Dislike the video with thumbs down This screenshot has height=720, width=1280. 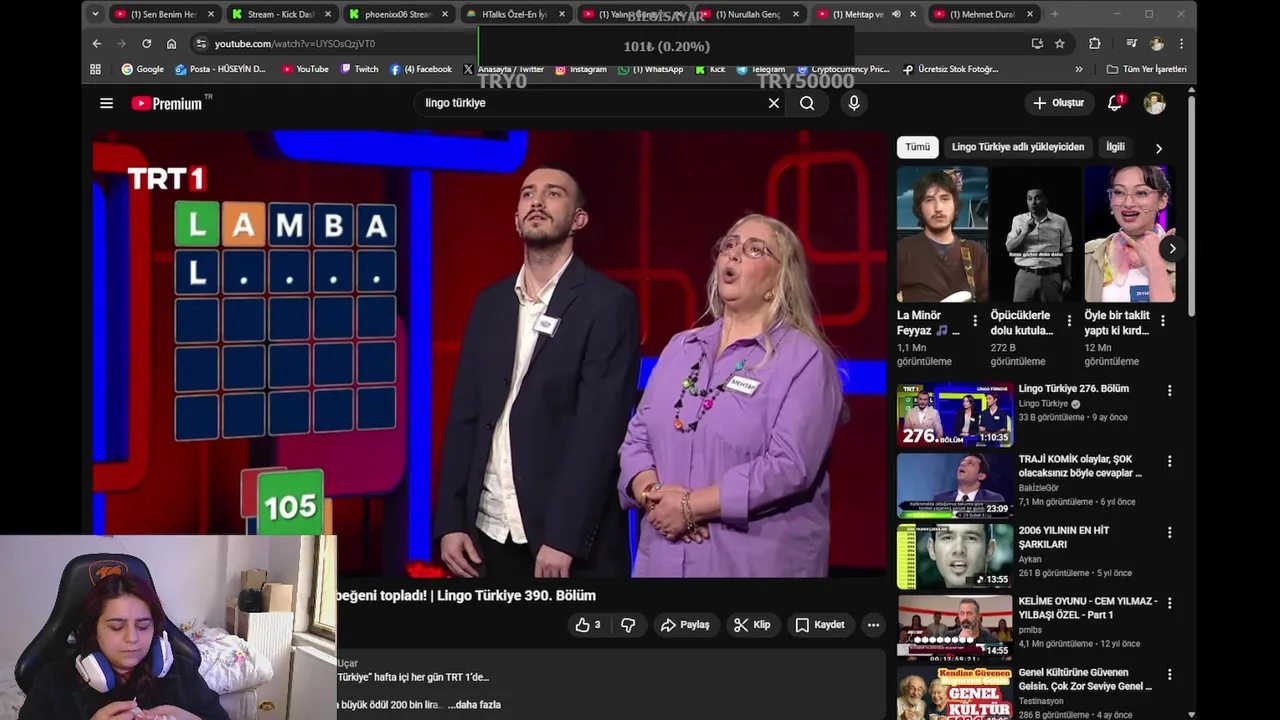tap(628, 625)
